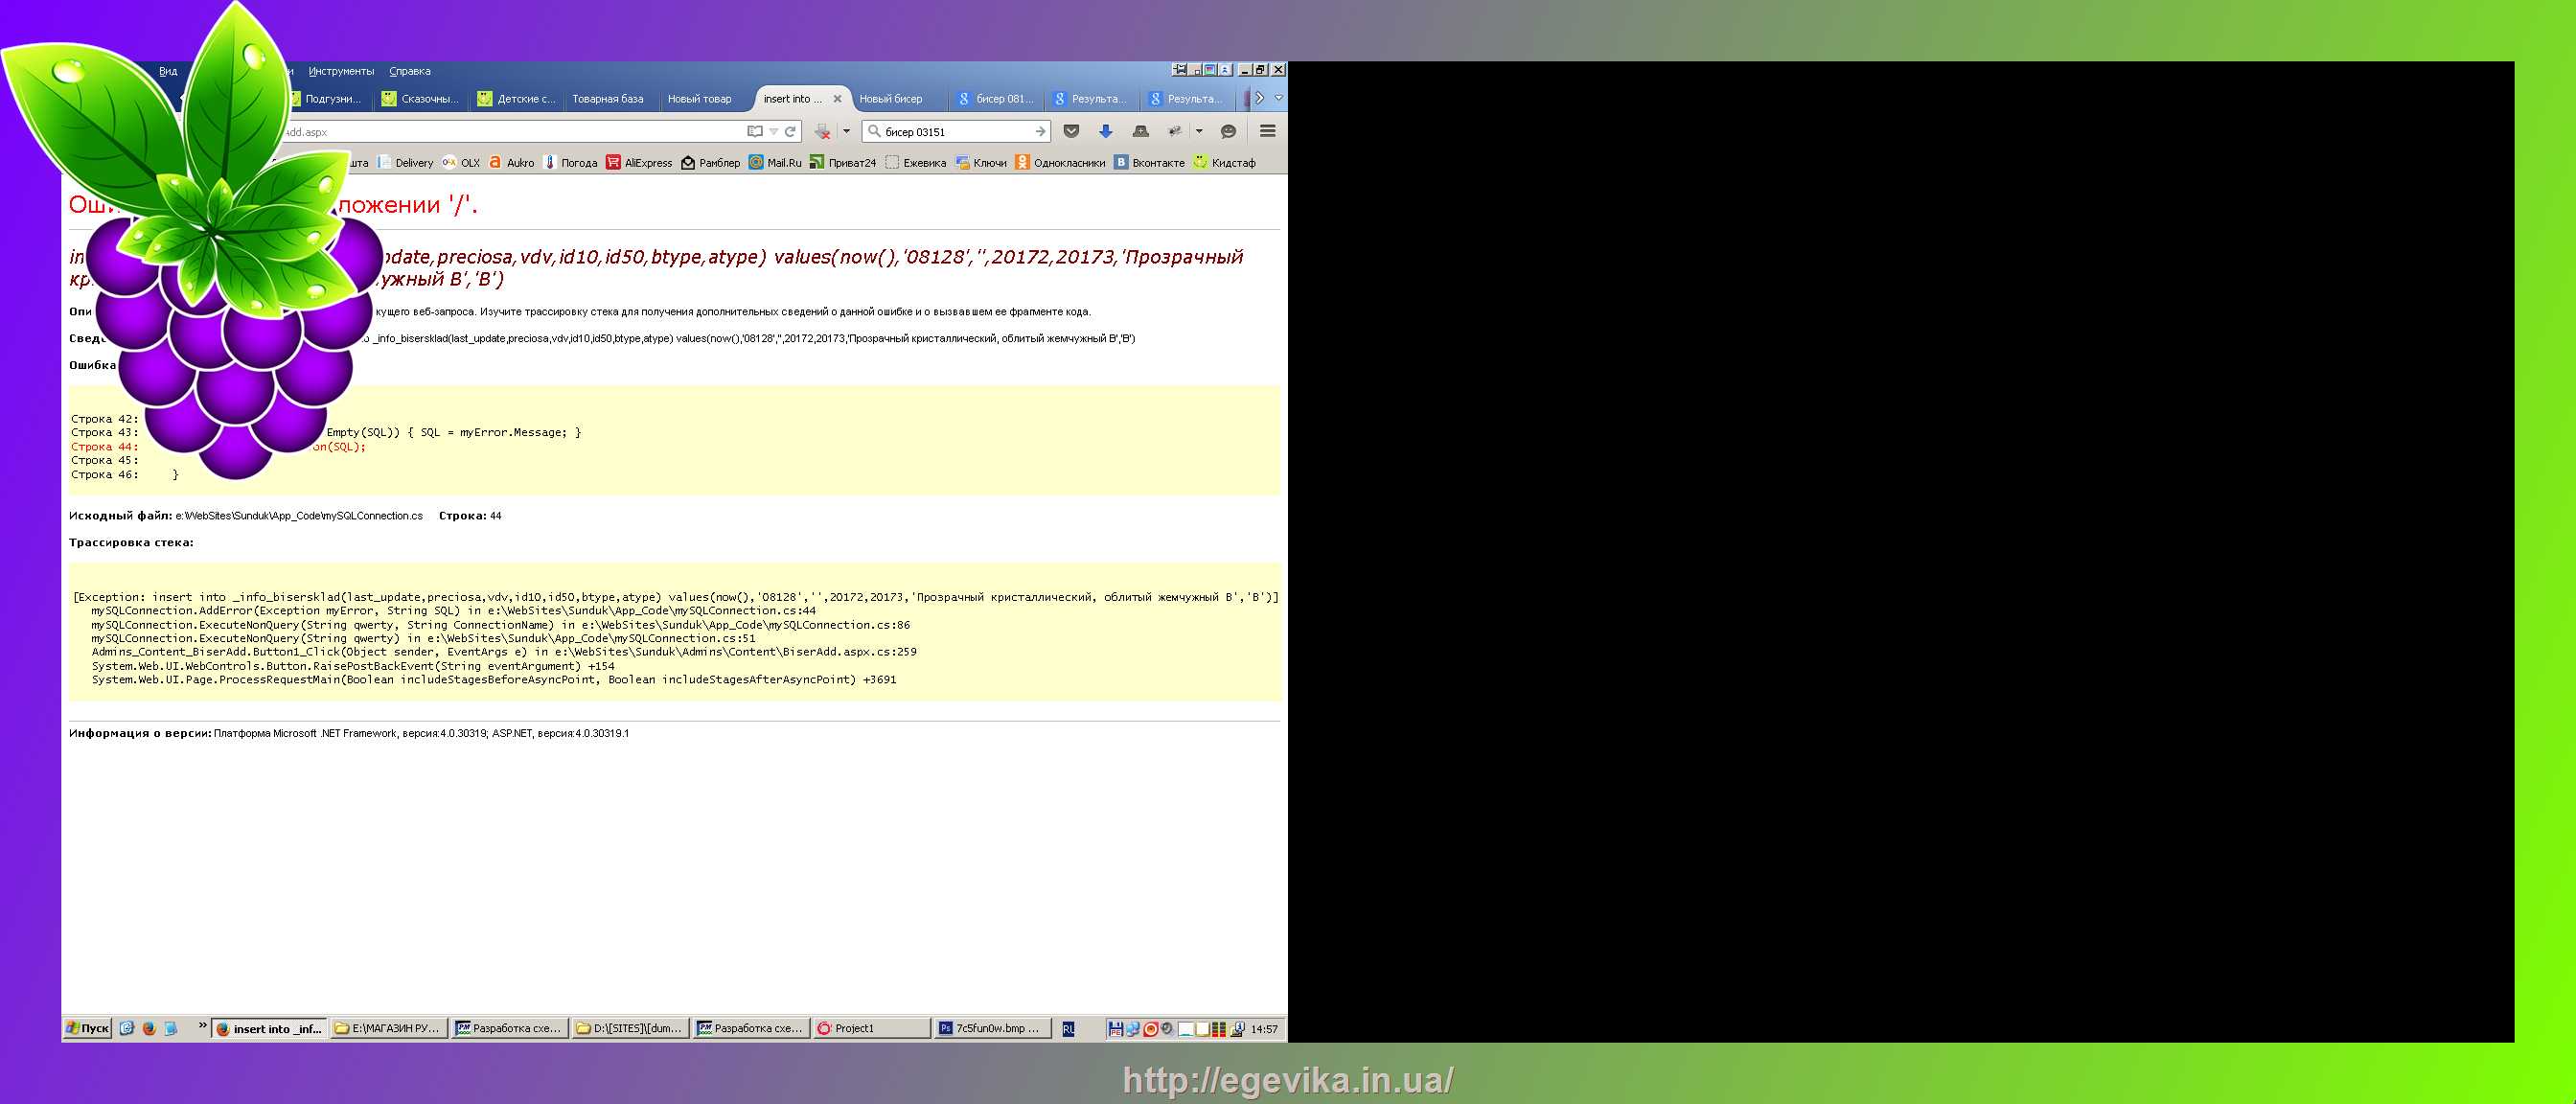Click the search go arrow
2576x1104 pixels.
1040,132
